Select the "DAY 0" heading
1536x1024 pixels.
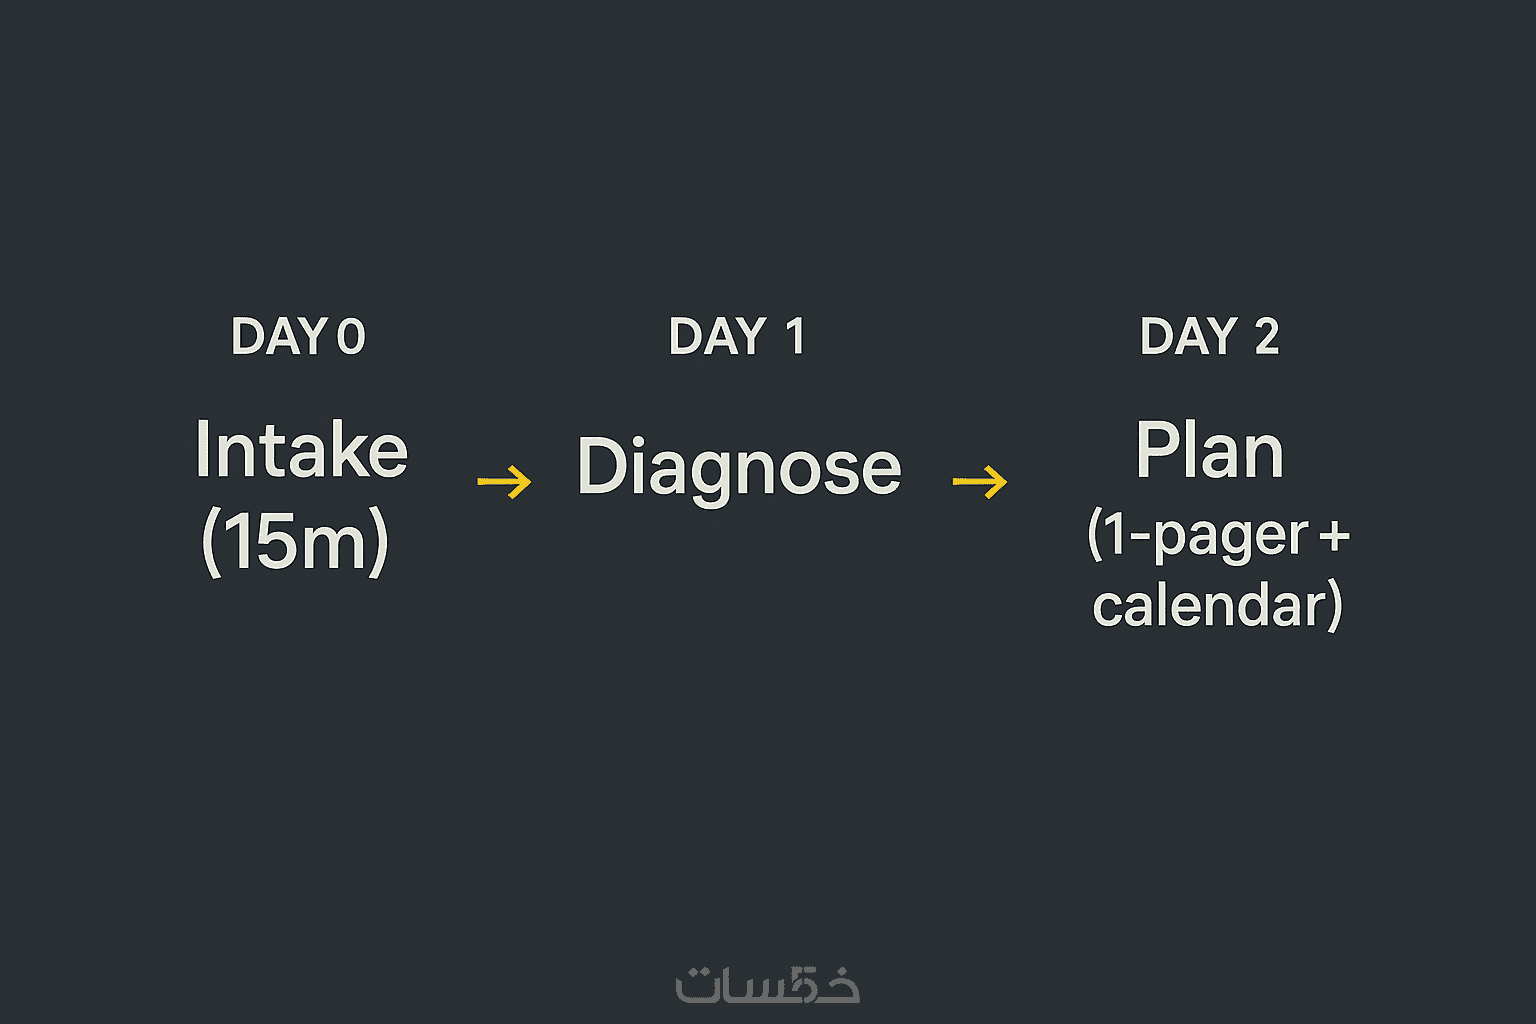click(x=298, y=337)
